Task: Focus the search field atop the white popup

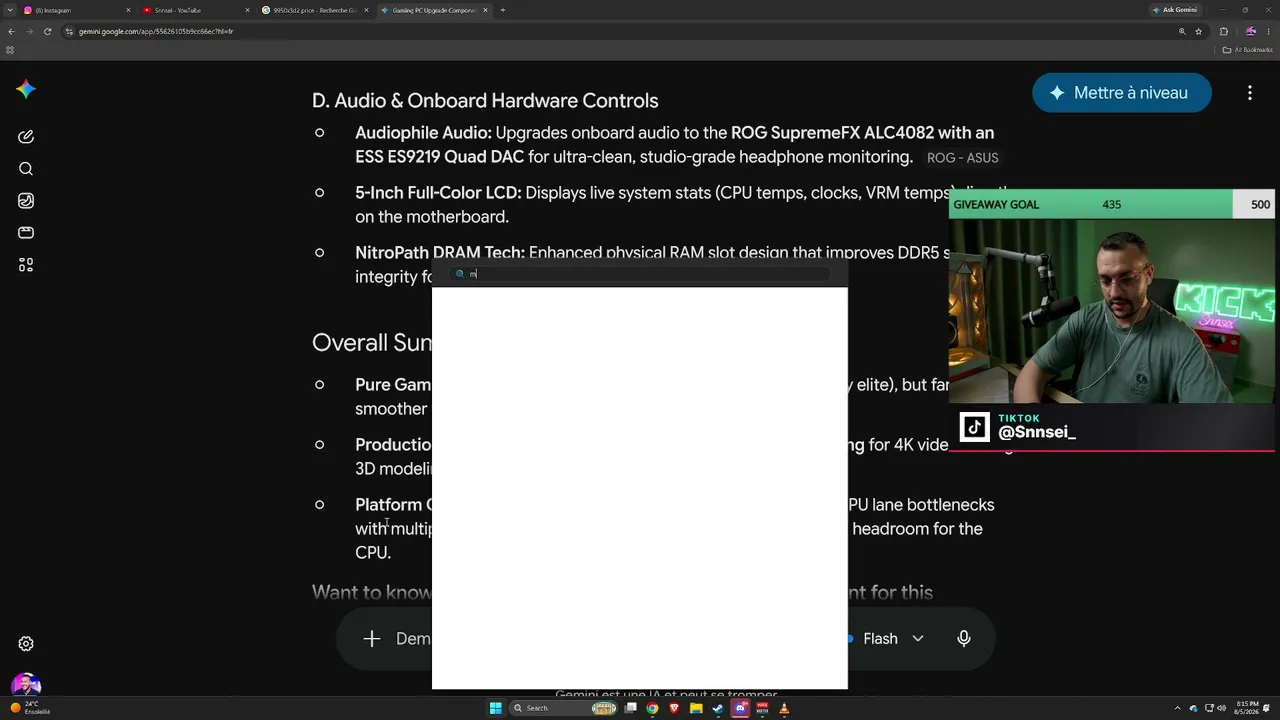Action: [x=640, y=274]
